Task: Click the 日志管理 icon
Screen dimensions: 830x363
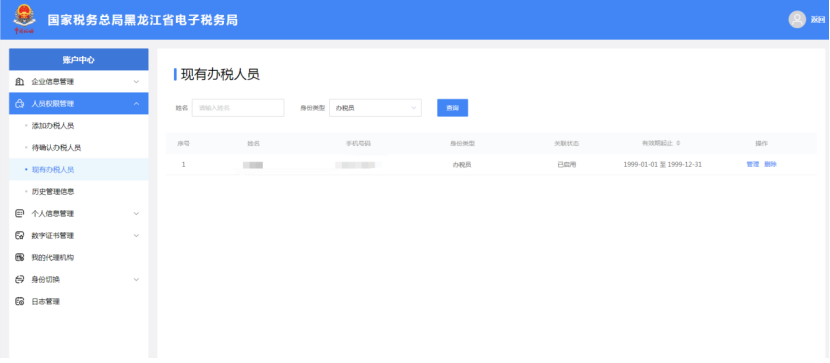Action: [x=20, y=302]
